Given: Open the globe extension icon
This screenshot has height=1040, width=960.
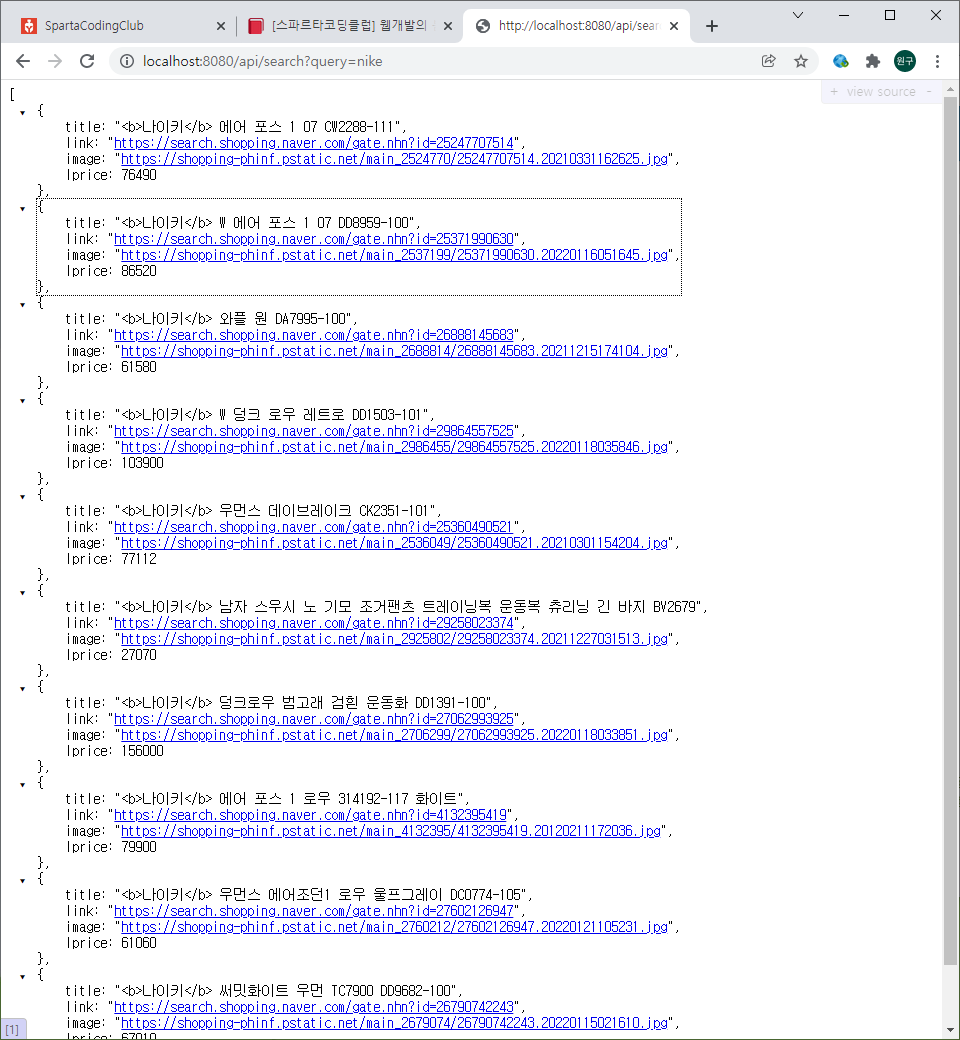Looking at the screenshot, I should coord(841,61).
